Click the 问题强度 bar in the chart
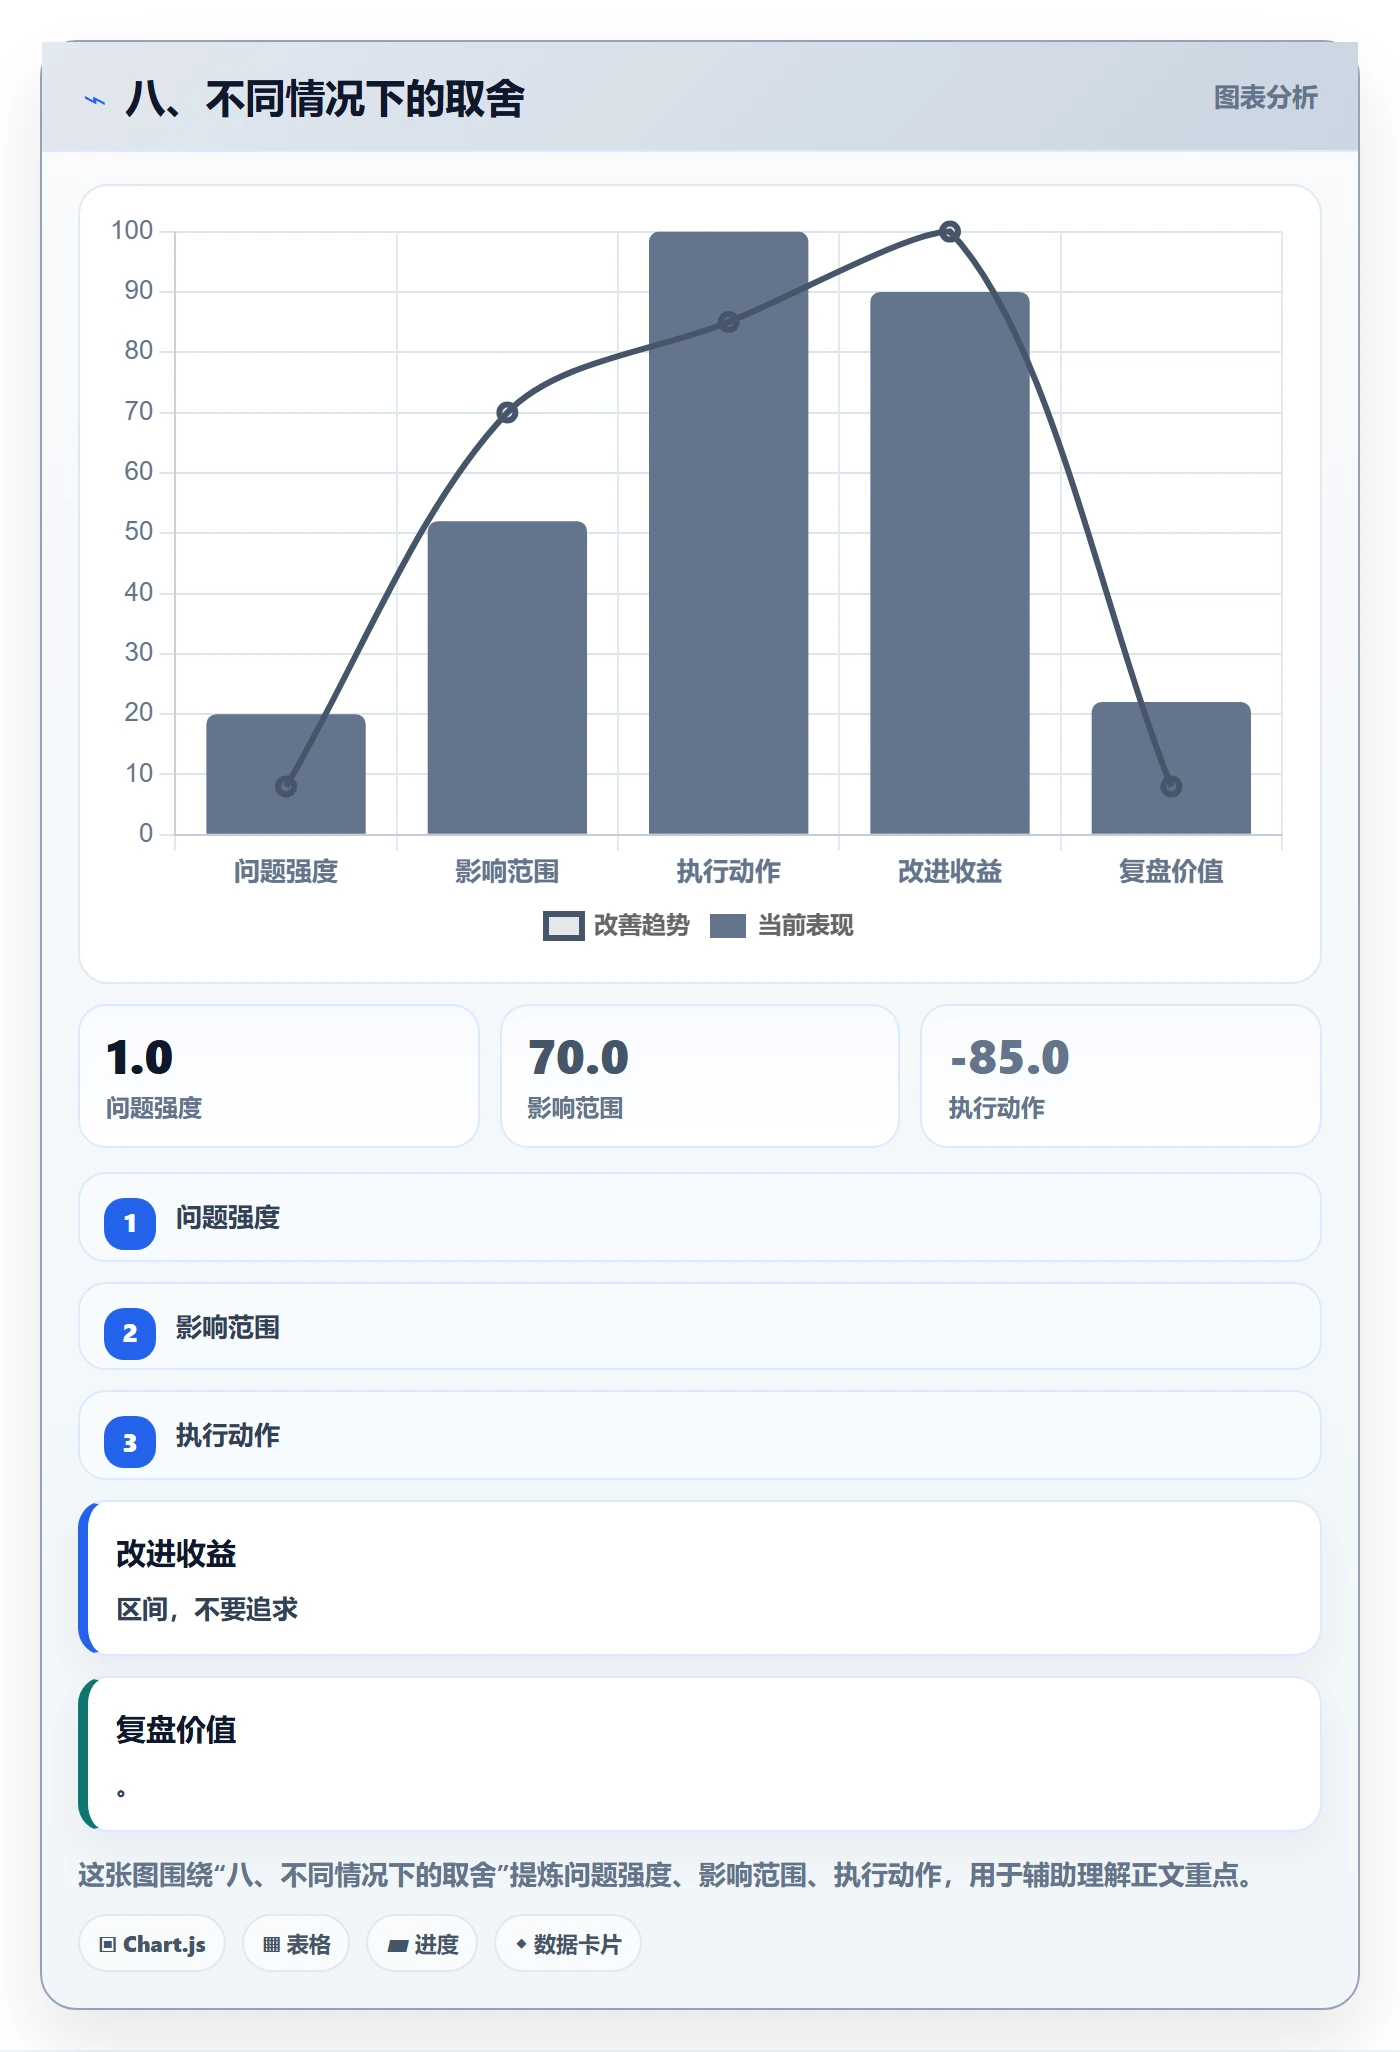The image size is (1400, 2052). click(x=286, y=774)
